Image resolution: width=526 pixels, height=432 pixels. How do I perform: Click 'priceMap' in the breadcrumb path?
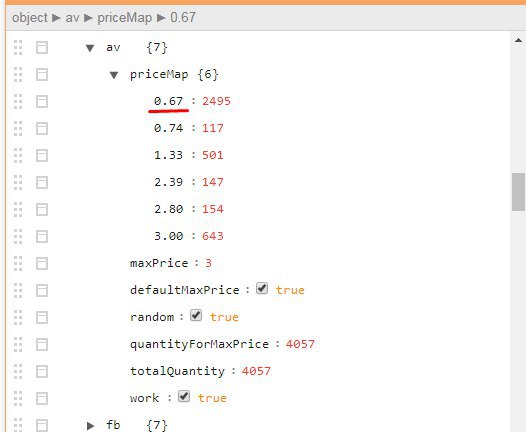coord(124,17)
